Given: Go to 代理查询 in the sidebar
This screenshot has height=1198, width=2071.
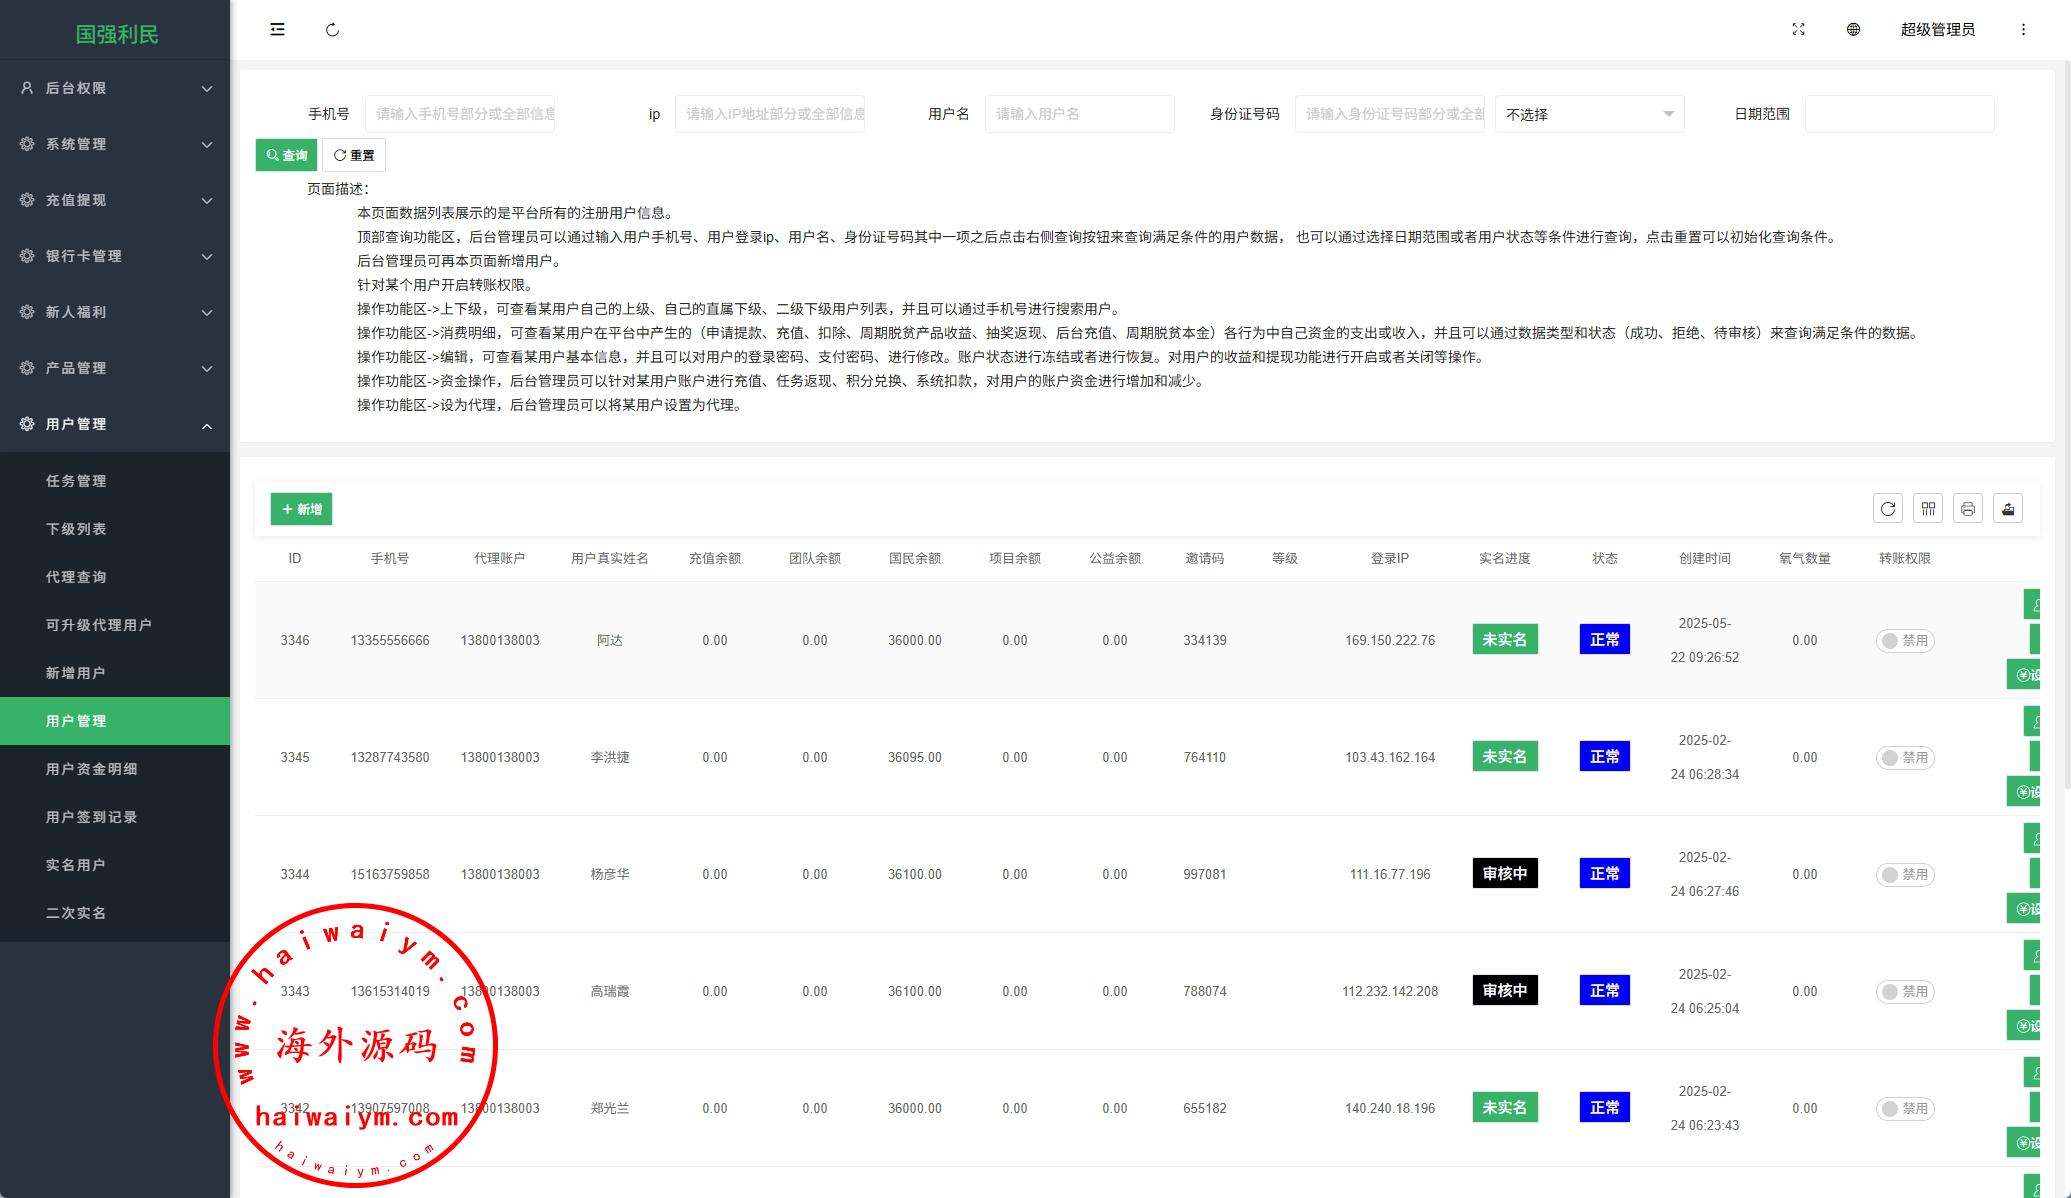Looking at the screenshot, I should (76, 577).
